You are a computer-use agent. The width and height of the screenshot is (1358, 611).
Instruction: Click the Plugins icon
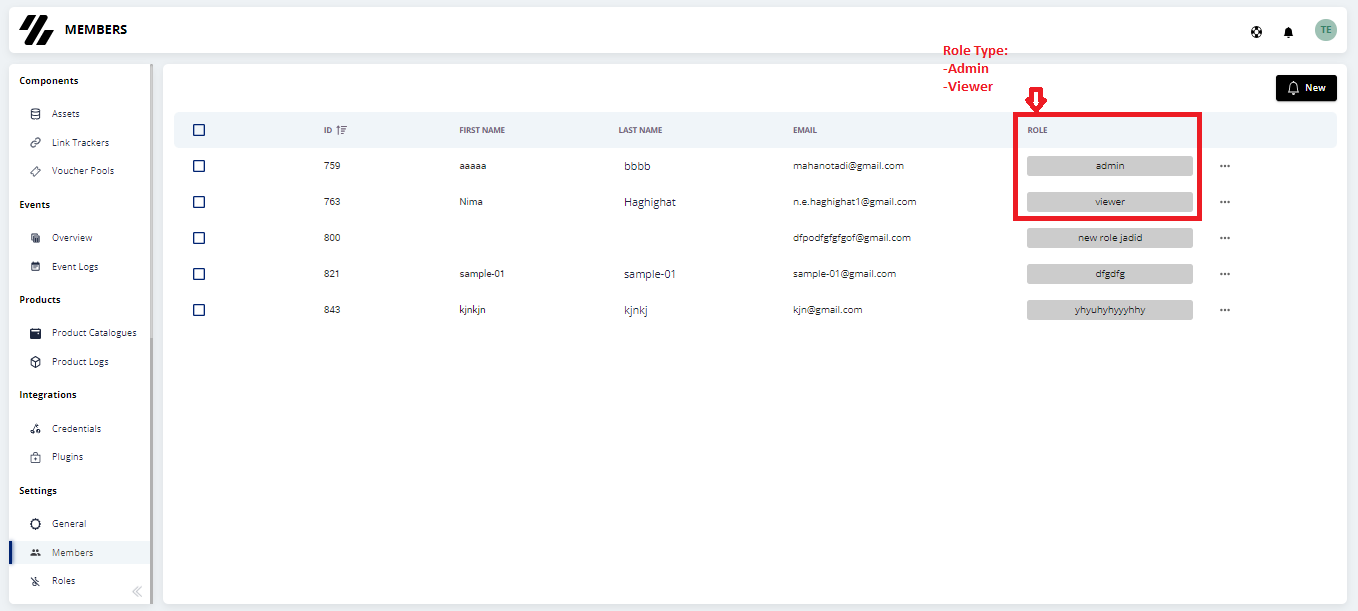pos(36,457)
